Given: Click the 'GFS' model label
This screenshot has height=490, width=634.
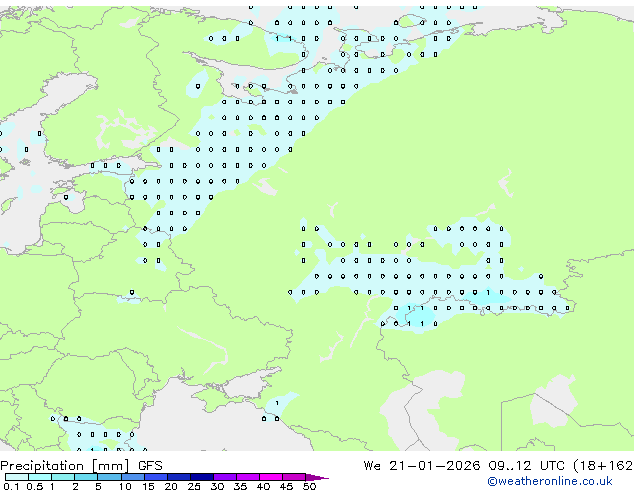Looking at the screenshot, I should [150, 466].
